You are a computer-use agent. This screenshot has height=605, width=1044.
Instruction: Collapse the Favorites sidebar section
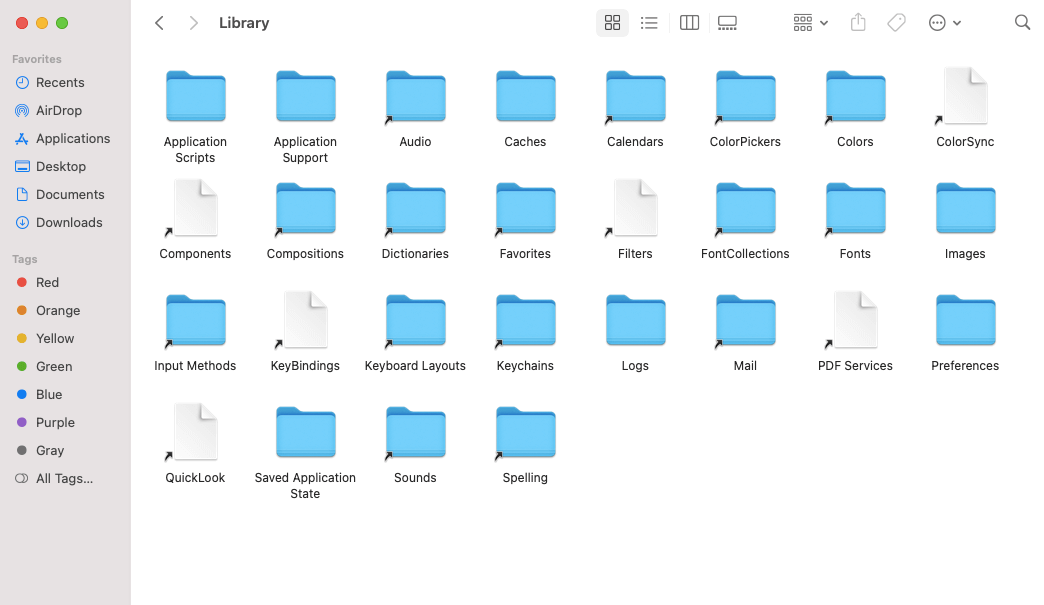[36, 58]
